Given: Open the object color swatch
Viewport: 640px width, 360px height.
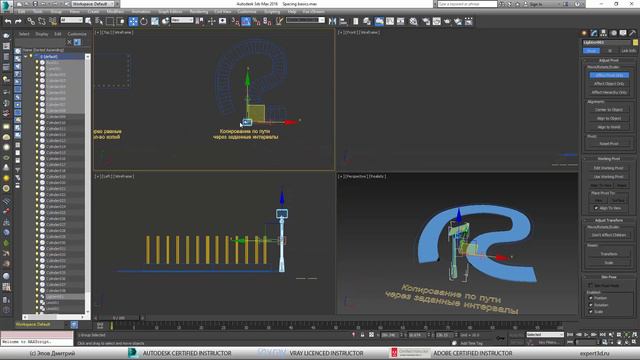Looking at the screenshot, I should [x=635, y=42].
